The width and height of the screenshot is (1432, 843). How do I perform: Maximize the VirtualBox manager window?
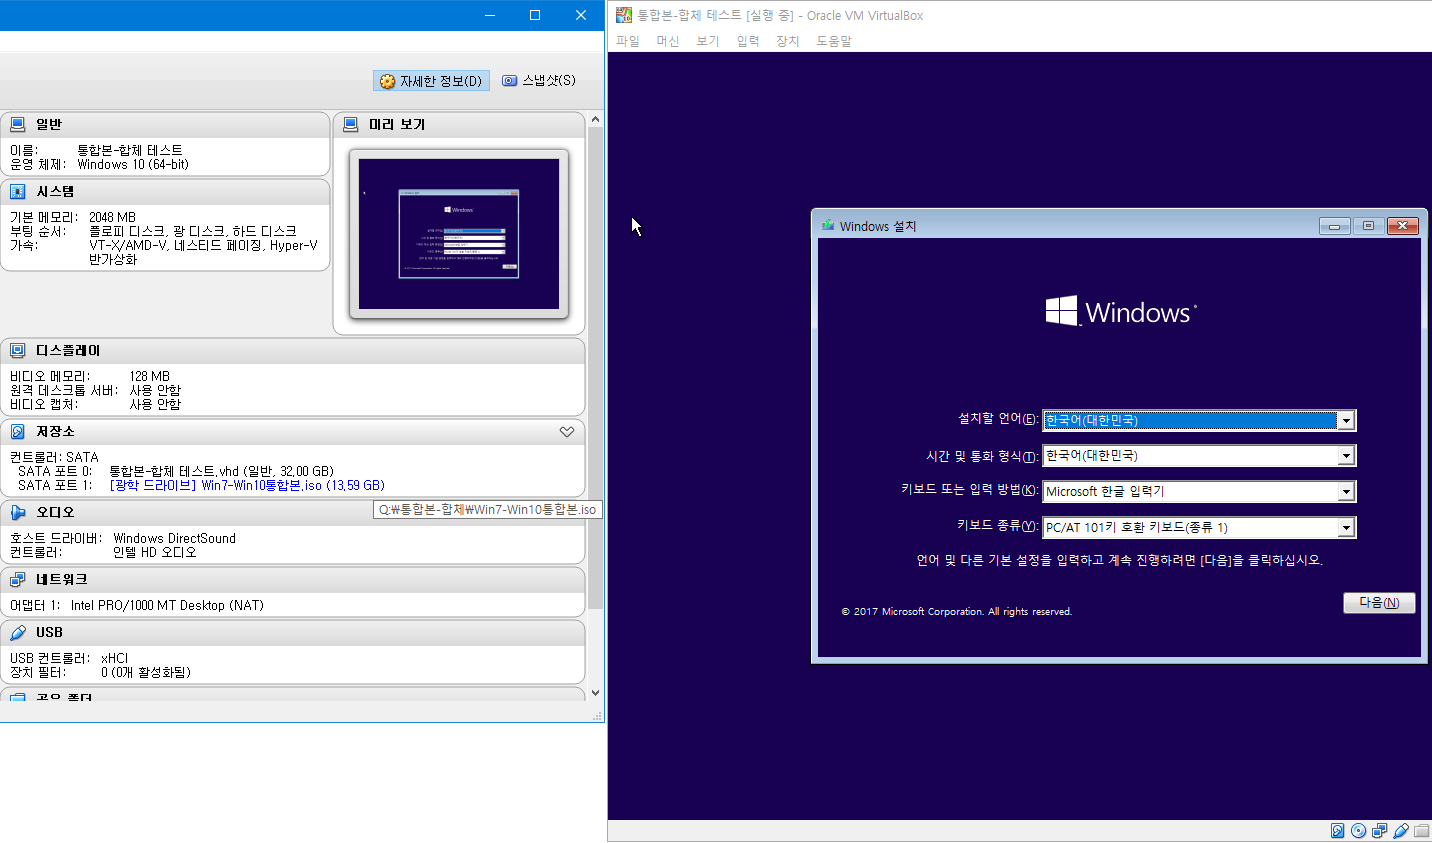[x=535, y=15]
